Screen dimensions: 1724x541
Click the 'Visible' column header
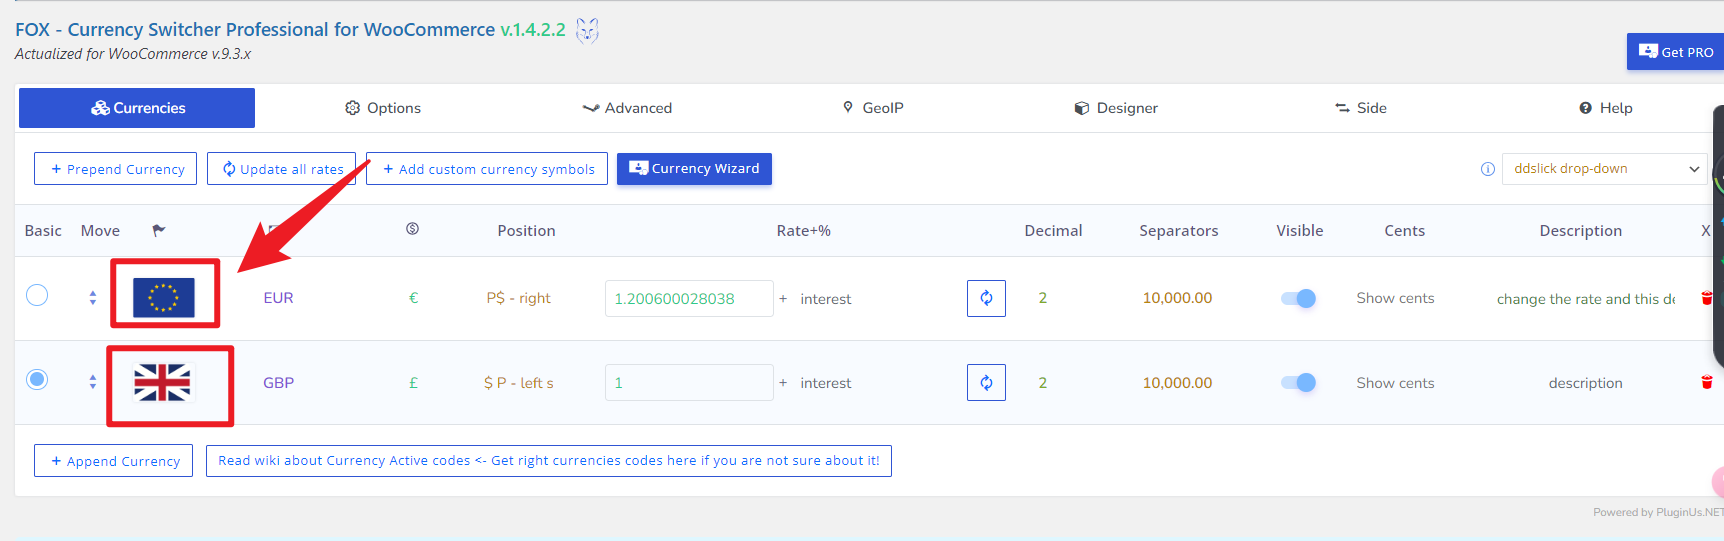pos(1300,231)
